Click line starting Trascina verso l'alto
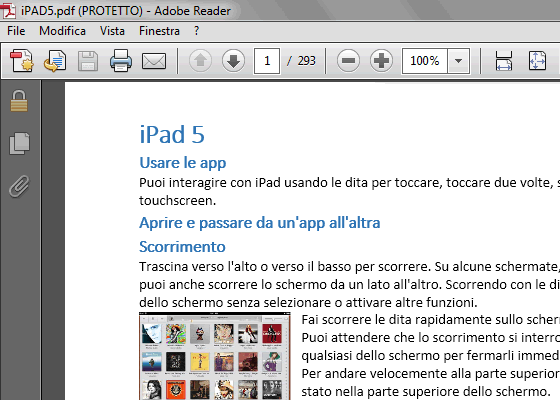The width and height of the screenshot is (560, 400). (x=350, y=267)
